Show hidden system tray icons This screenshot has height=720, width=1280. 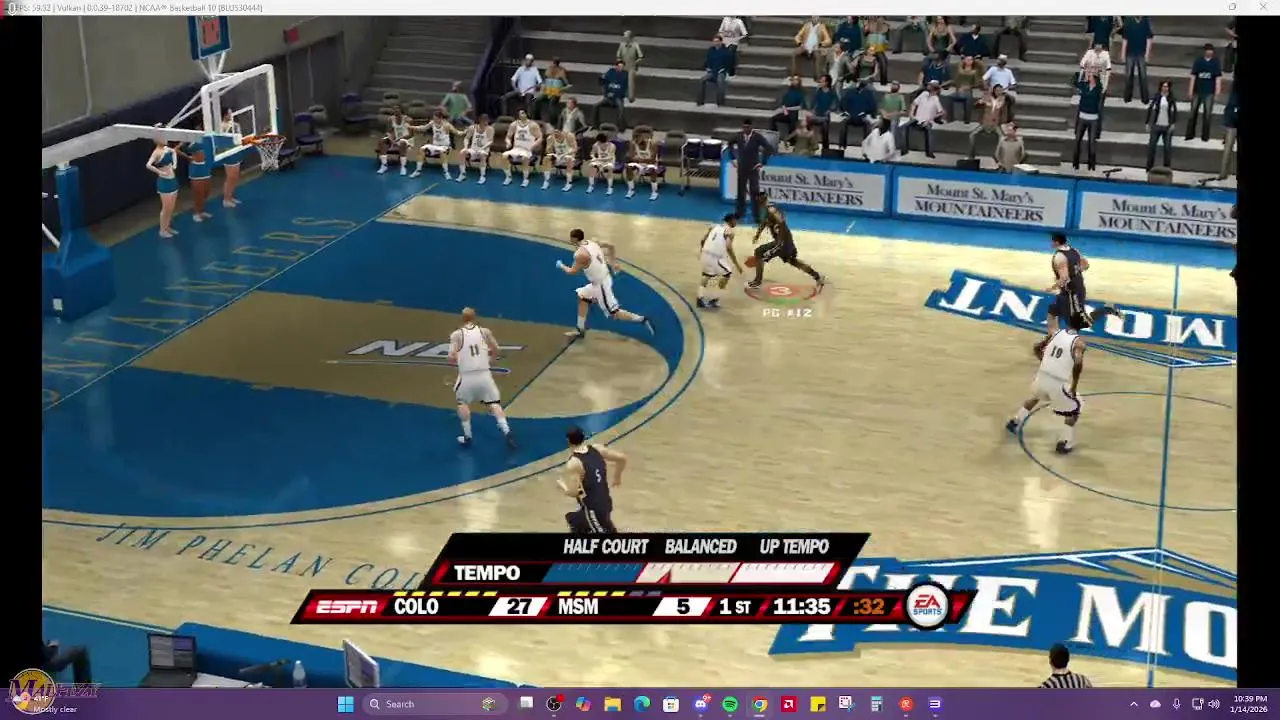tap(1133, 704)
